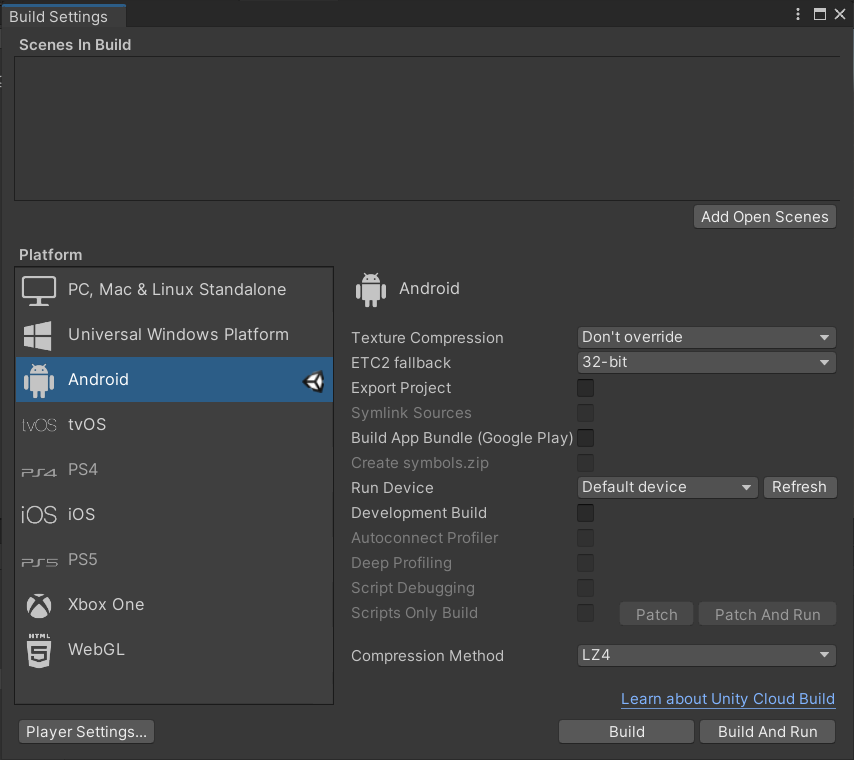Select the tvOS platform row
Viewport: 854px width, 760px height.
[x=174, y=425]
